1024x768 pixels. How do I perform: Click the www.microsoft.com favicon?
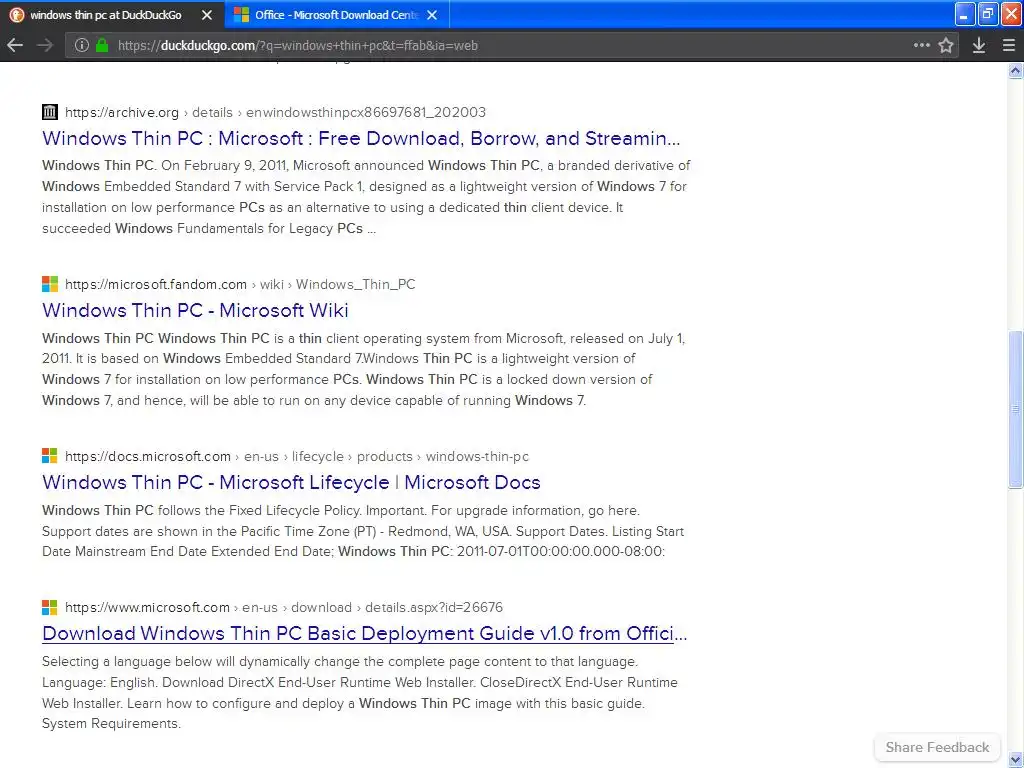tap(50, 607)
